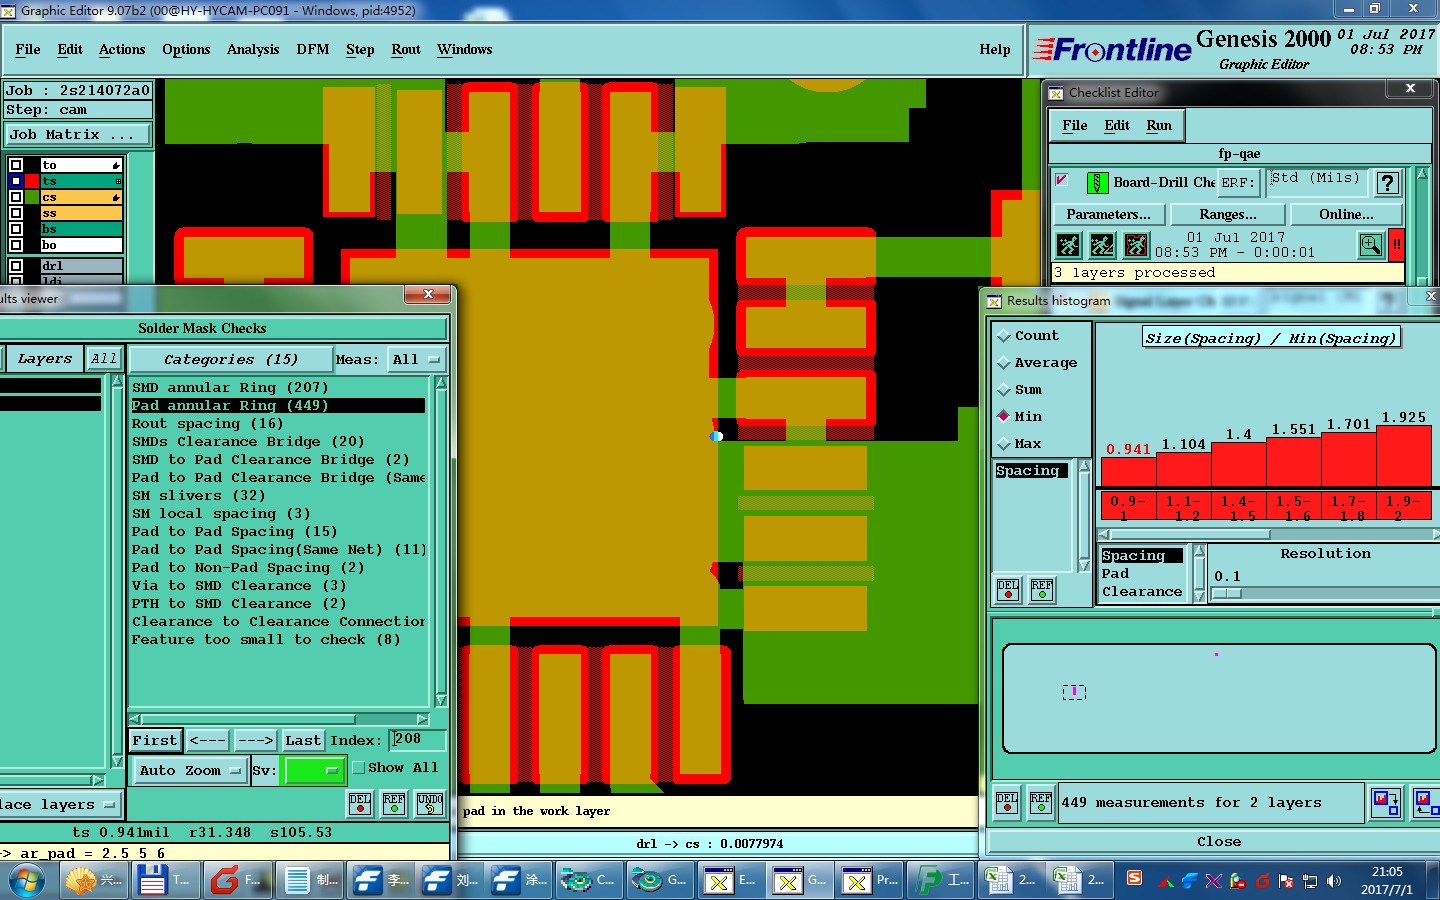Screen dimensions: 1440x900
Task: Select the Average radio option
Action: 1004,363
